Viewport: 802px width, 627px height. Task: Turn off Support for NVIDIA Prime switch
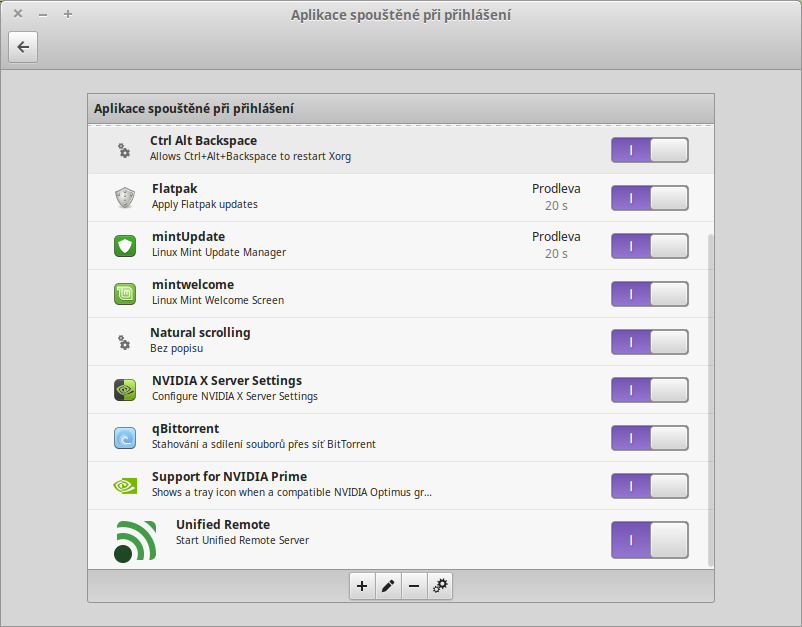click(x=650, y=486)
